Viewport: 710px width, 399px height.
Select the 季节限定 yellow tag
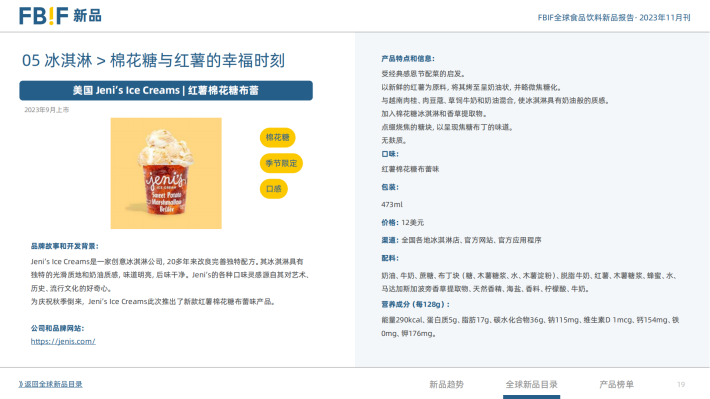pos(281,163)
